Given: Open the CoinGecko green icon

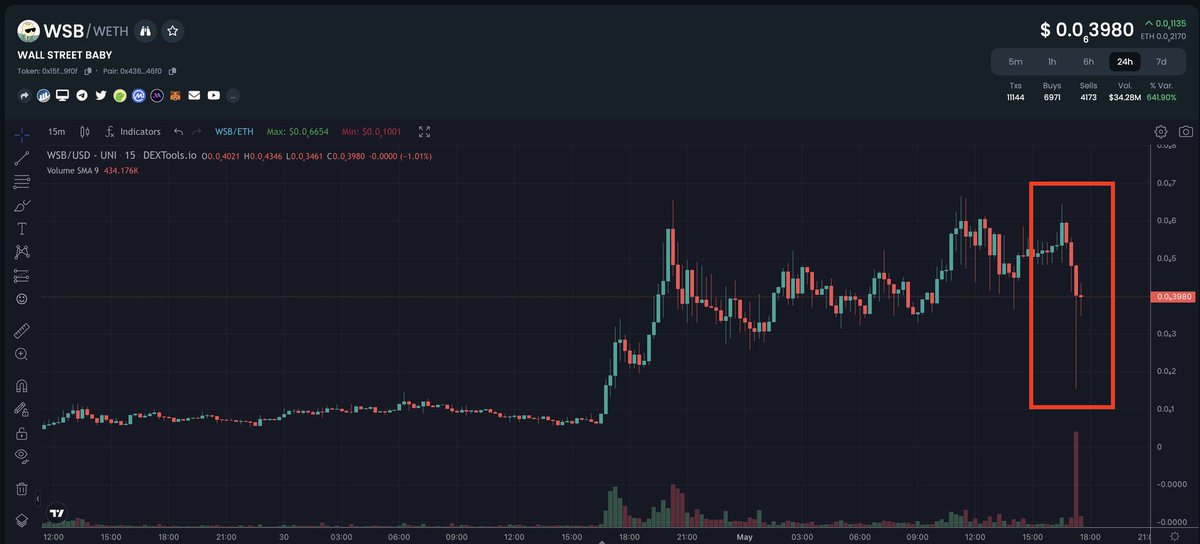Looking at the screenshot, I should point(119,96).
